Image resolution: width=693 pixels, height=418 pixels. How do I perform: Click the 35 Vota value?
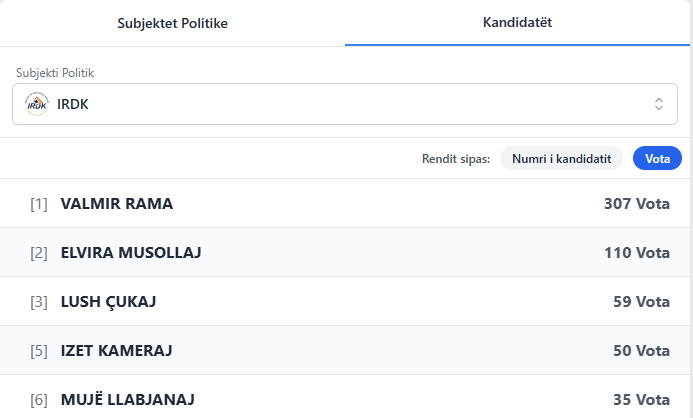point(641,400)
